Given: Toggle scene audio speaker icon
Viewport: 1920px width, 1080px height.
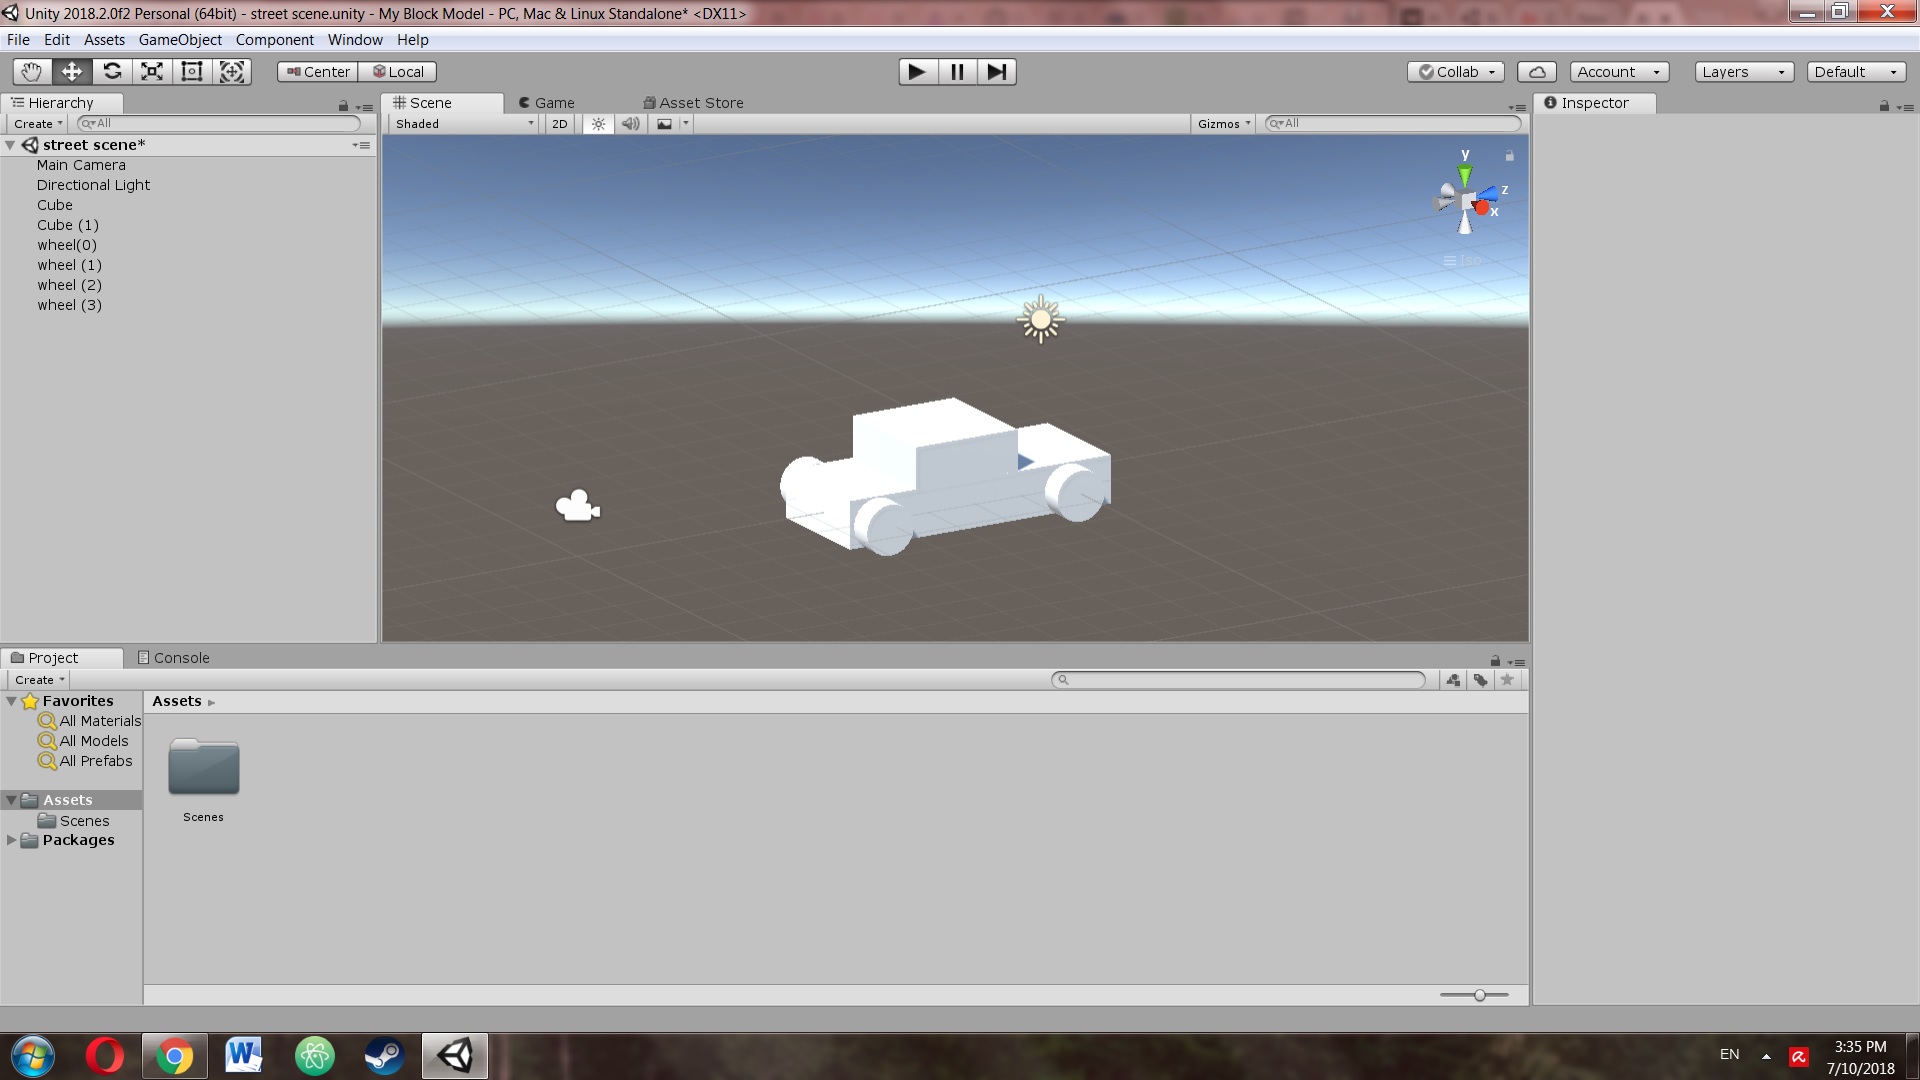Looking at the screenshot, I should (x=631, y=124).
